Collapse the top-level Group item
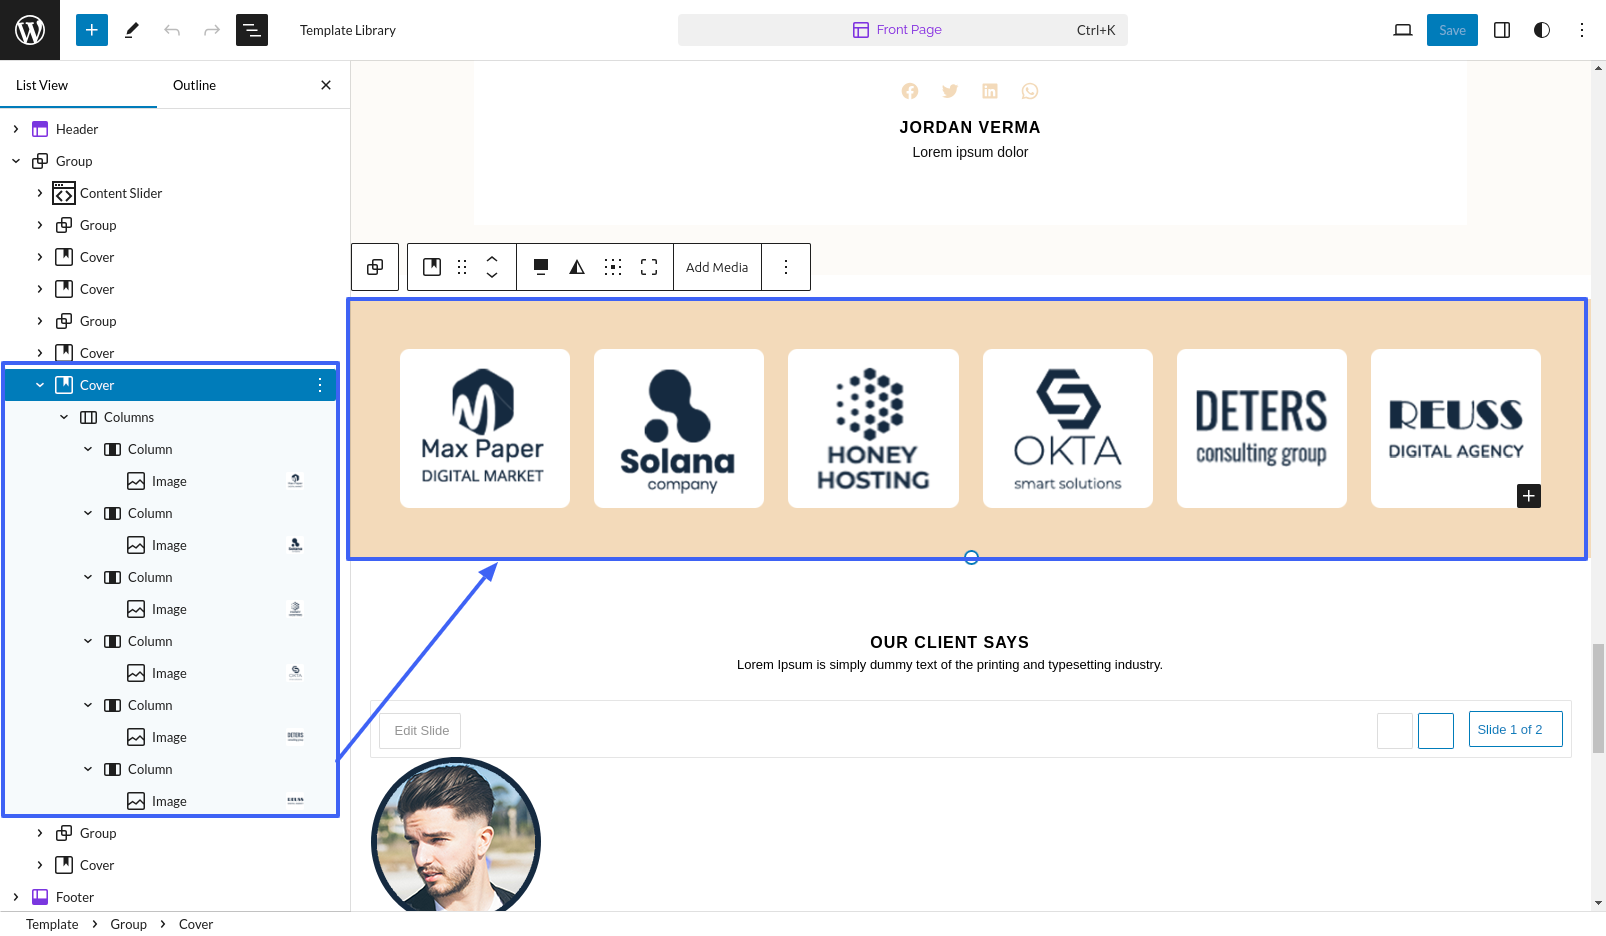1606x936 pixels. 16,161
